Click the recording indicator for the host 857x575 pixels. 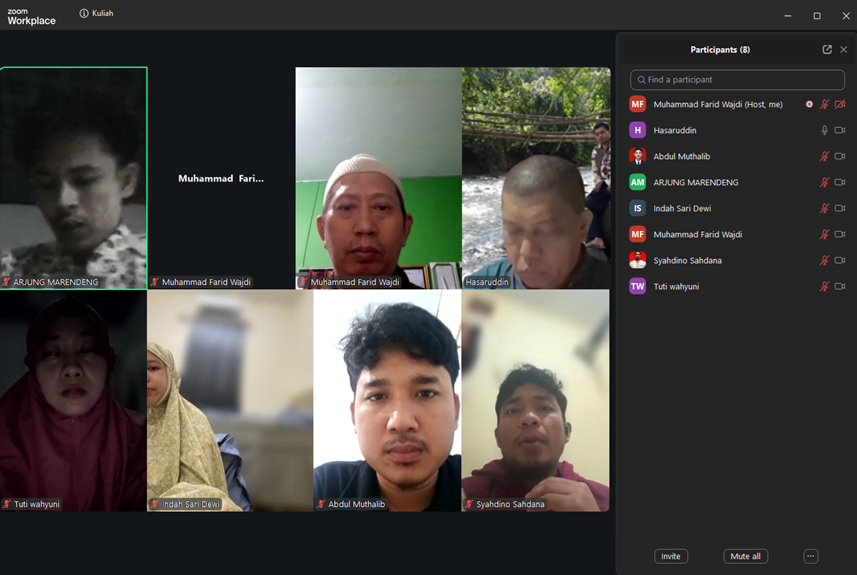[809, 104]
